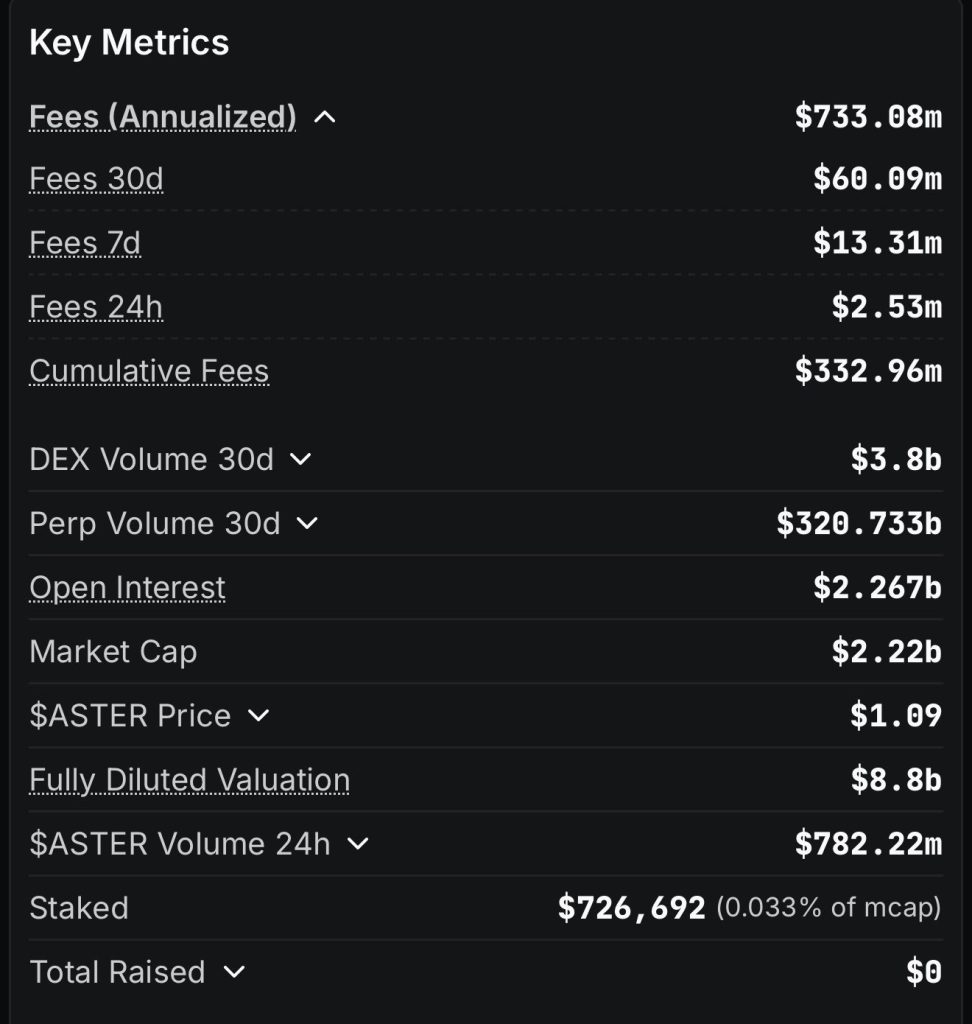Click the Key Metrics heading
This screenshot has width=972, height=1024.
pos(129,42)
